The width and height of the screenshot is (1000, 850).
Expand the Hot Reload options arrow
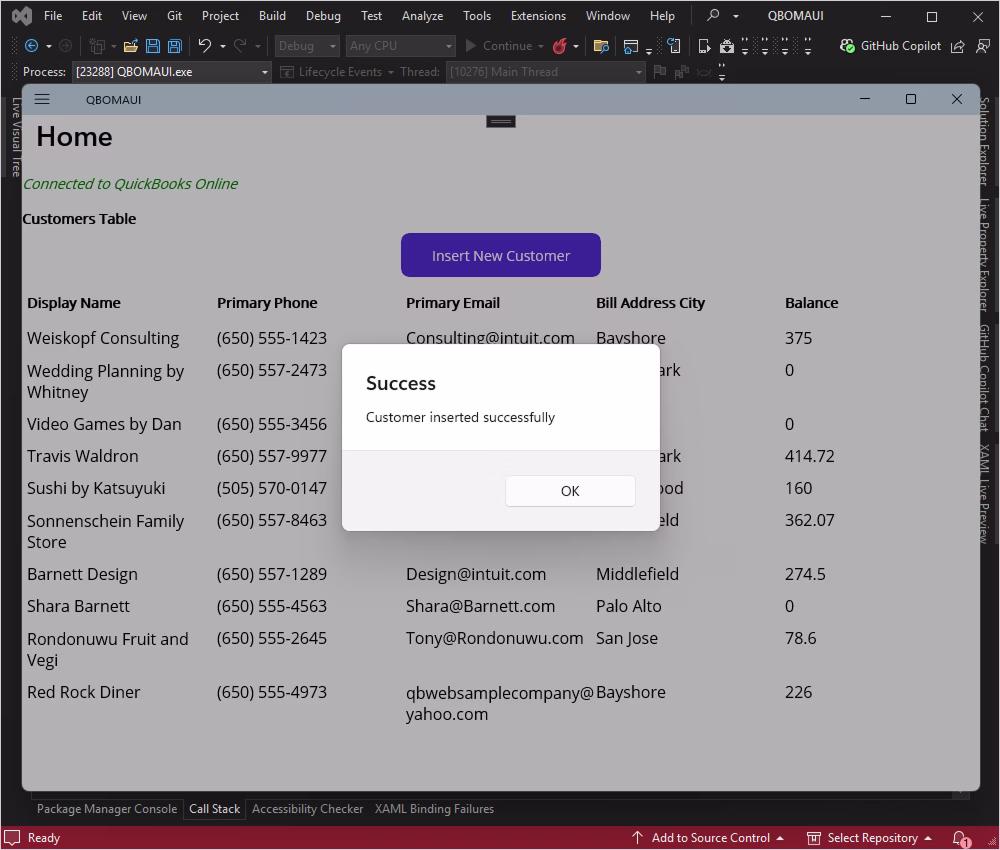coord(576,47)
